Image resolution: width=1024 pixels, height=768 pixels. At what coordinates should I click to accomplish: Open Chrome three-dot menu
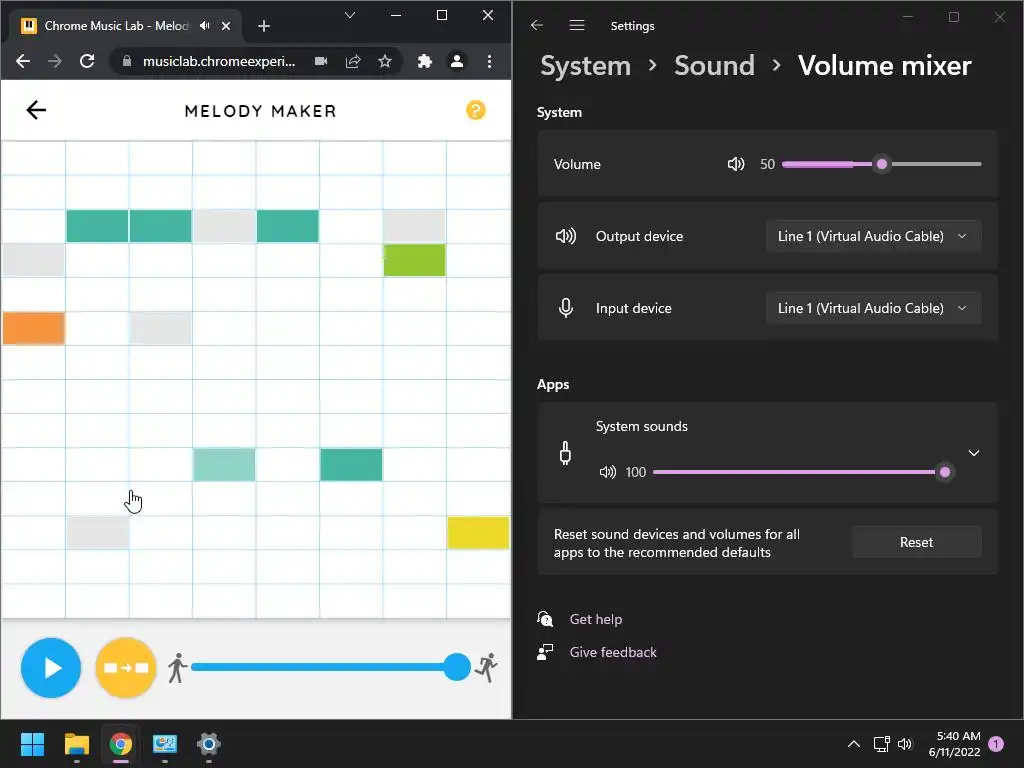[x=489, y=61]
